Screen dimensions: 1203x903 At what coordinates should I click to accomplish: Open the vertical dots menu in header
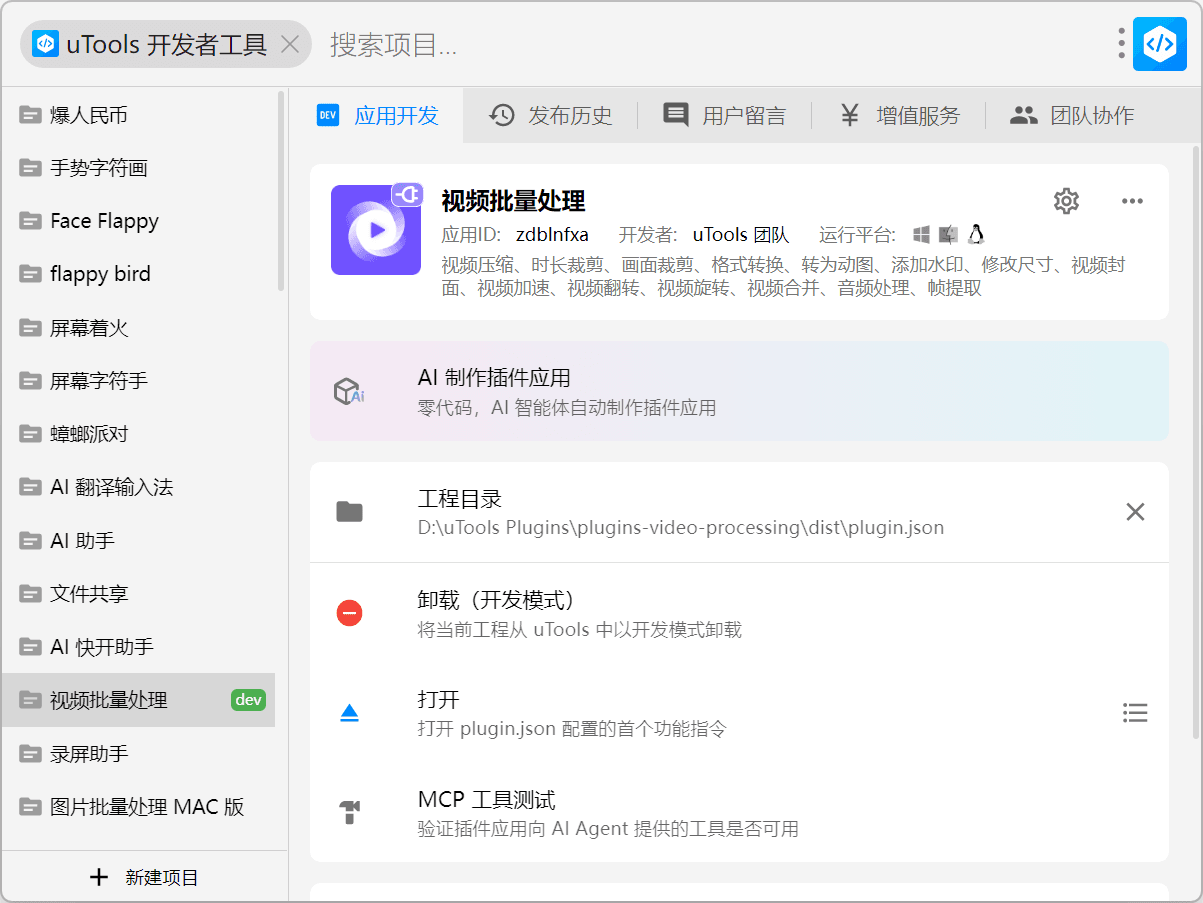[x=1122, y=44]
